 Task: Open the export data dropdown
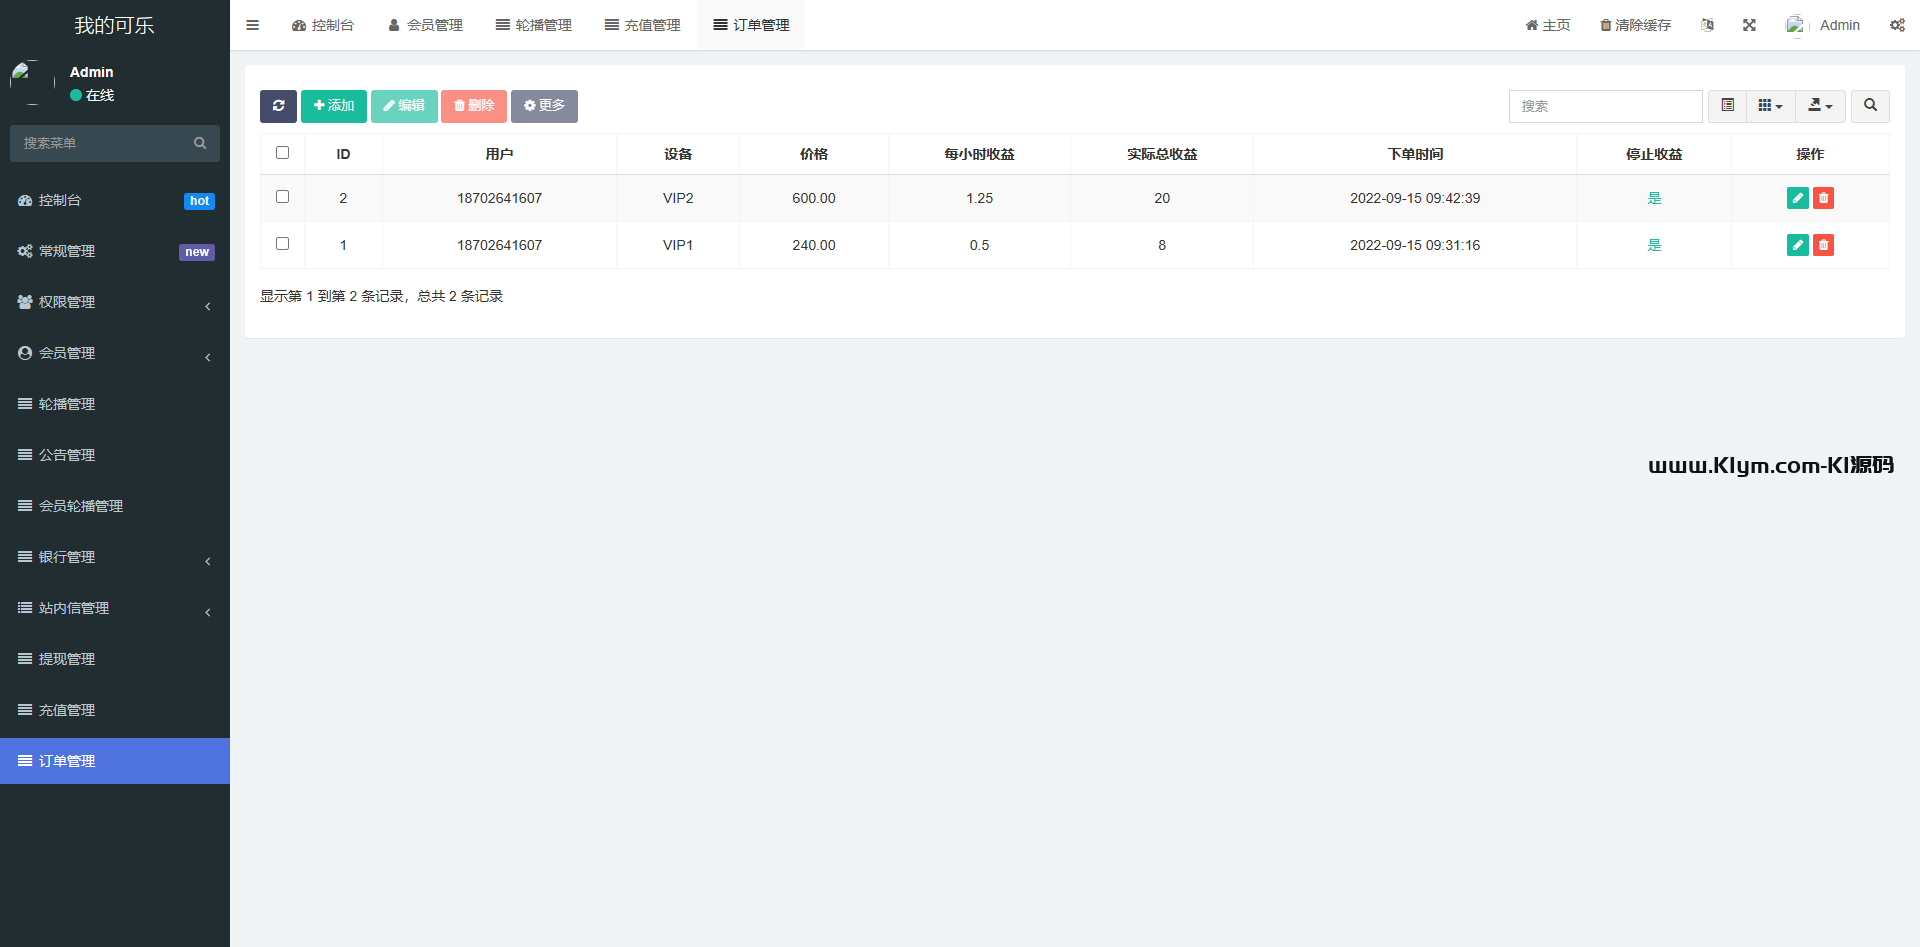[x=1820, y=106]
